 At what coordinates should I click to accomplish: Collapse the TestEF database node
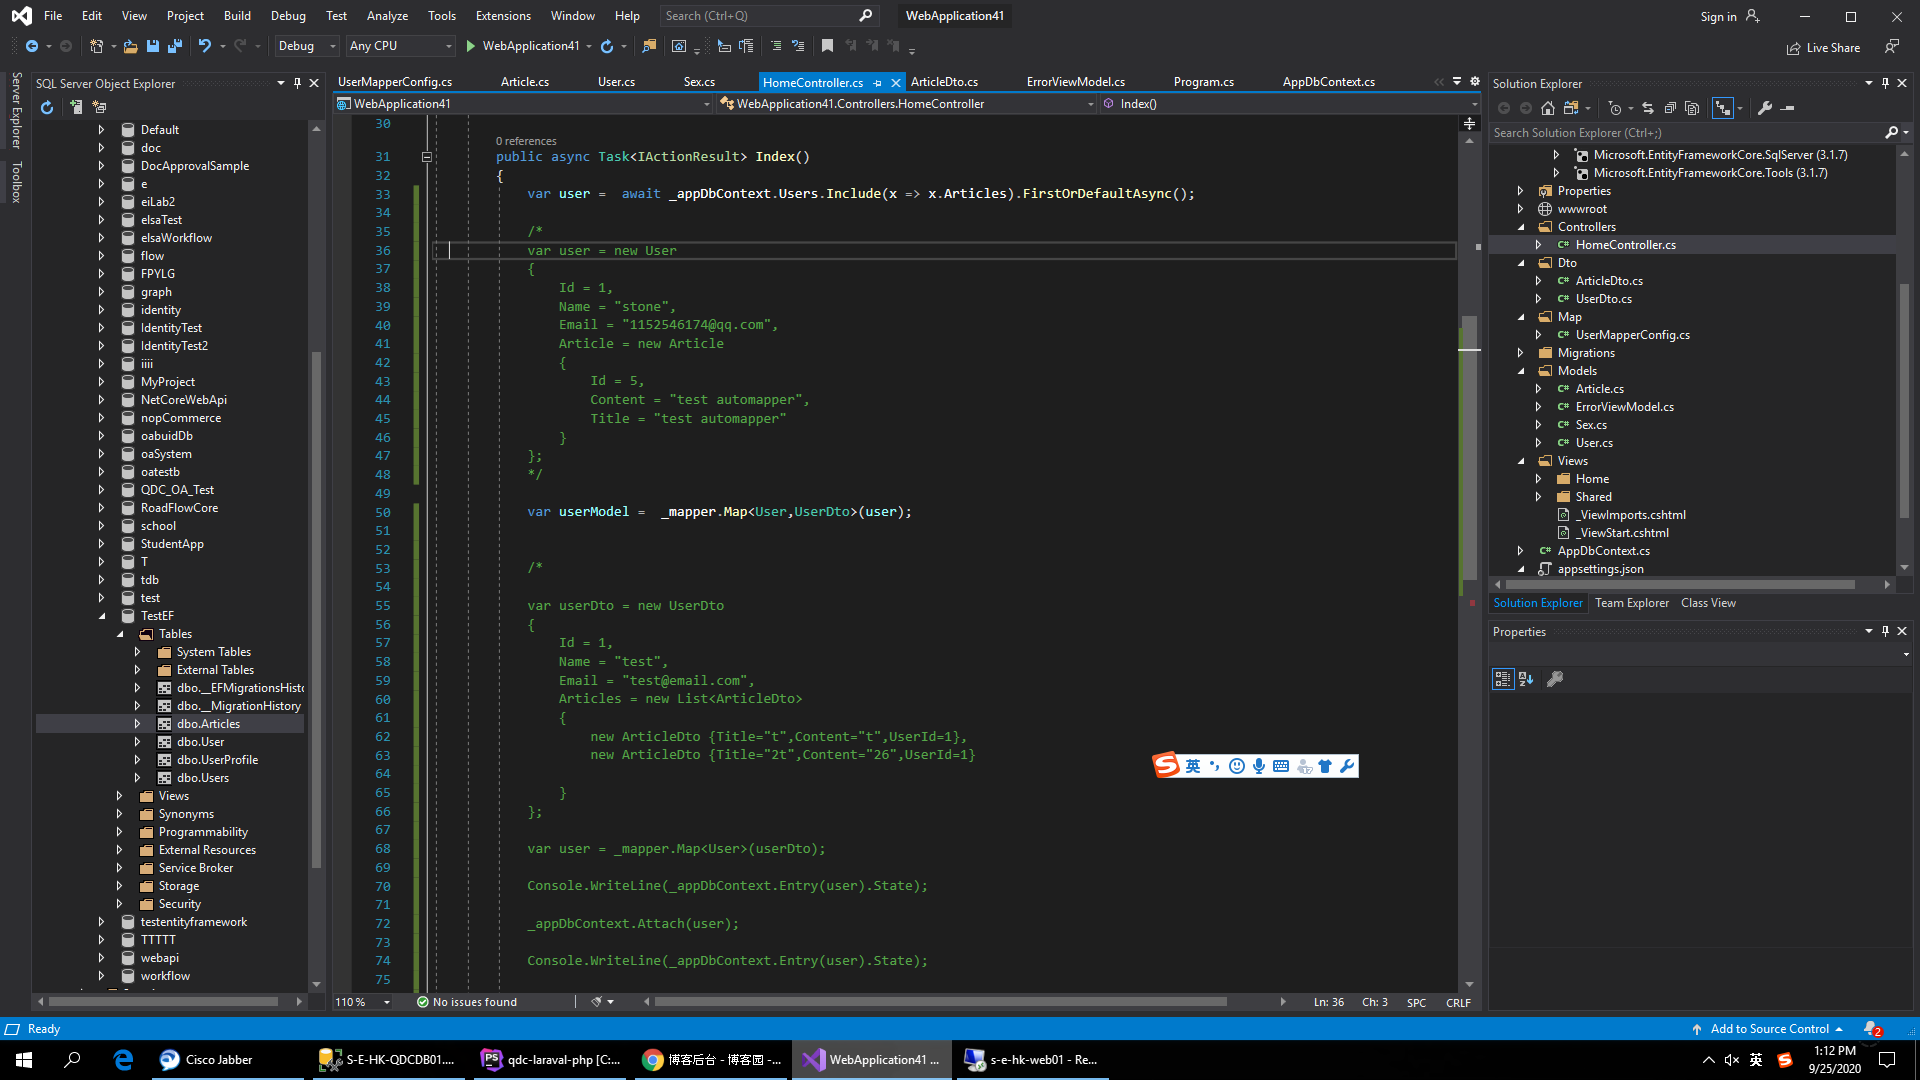(101, 616)
